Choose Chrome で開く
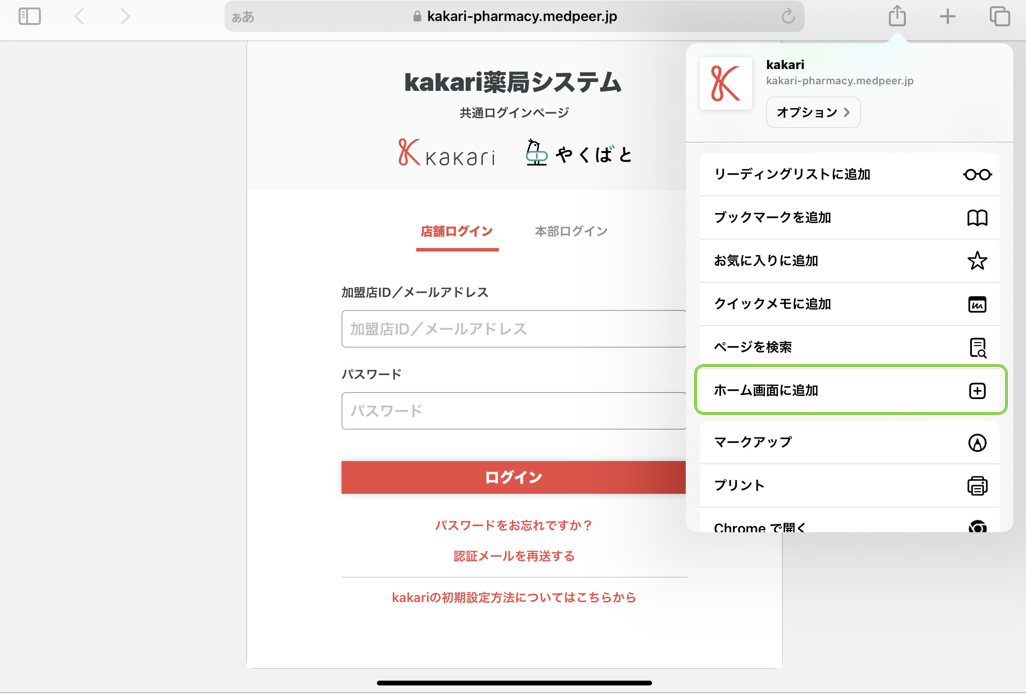This screenshot has width=1026, height=694. pos(849,520)
